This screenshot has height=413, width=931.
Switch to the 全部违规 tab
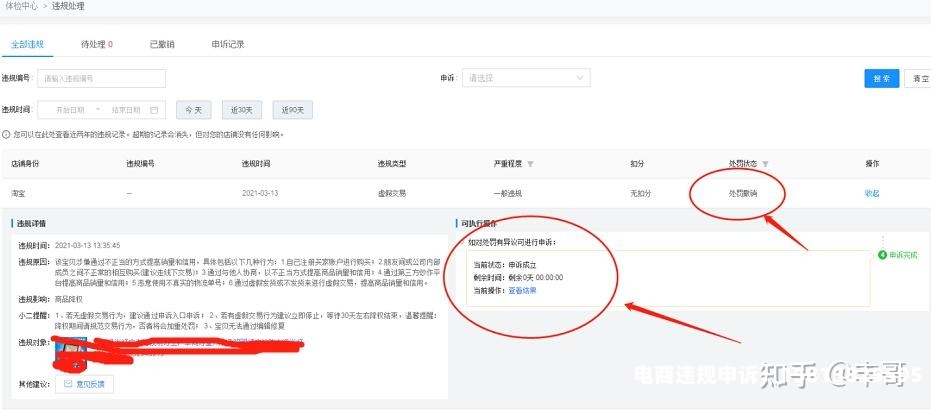(x=27, y=44)
